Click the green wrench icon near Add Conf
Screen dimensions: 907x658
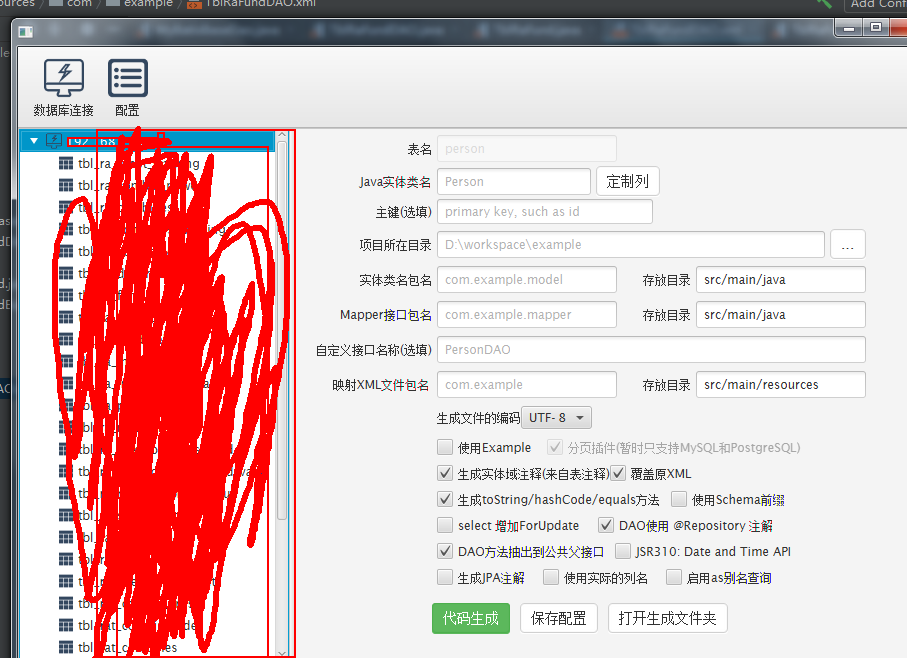[823, 5]
